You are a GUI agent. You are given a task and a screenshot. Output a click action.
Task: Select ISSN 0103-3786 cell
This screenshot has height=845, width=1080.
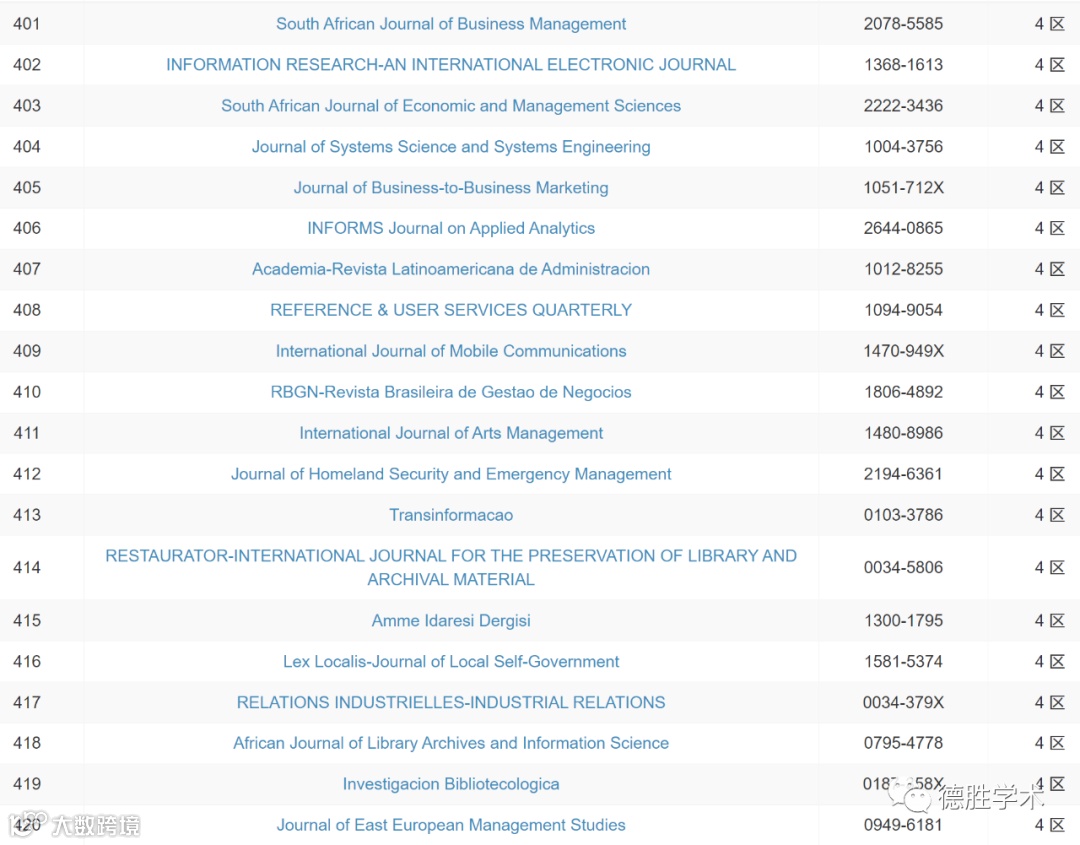pyautogui.click(x=903, y=515)
